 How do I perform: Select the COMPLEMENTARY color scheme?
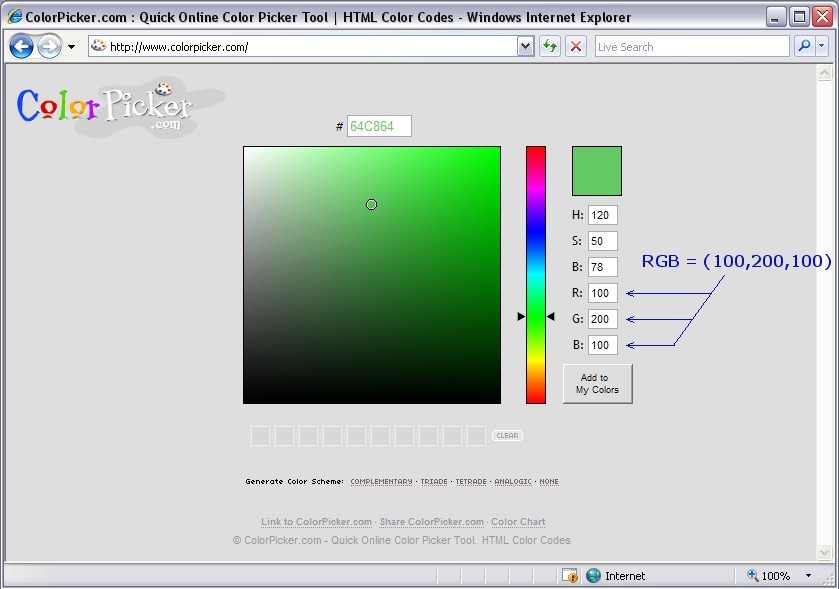[381, 482]
